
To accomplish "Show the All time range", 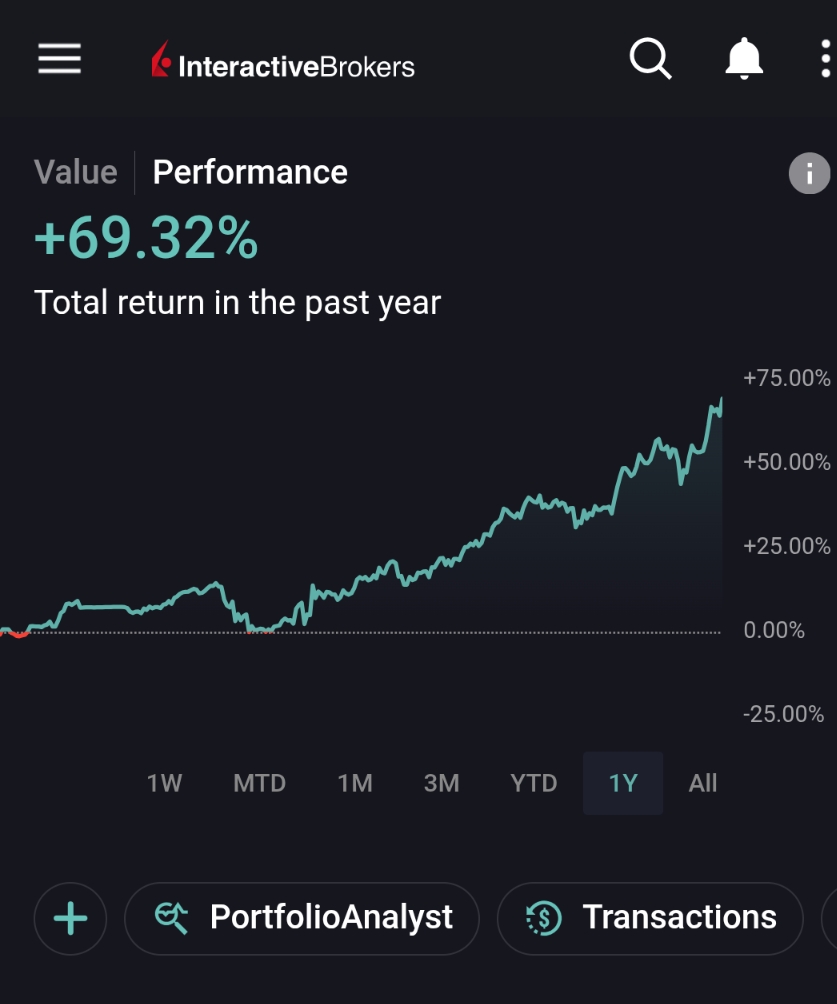I will point(703,783).
